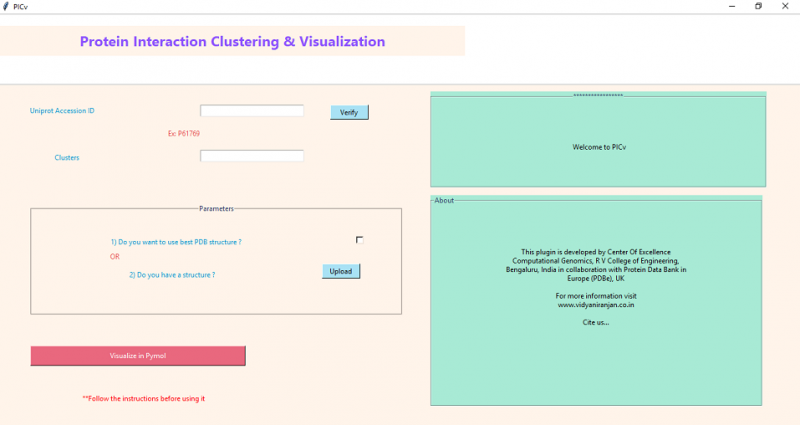Click the red Follow the instructions note

coord(144,398)
